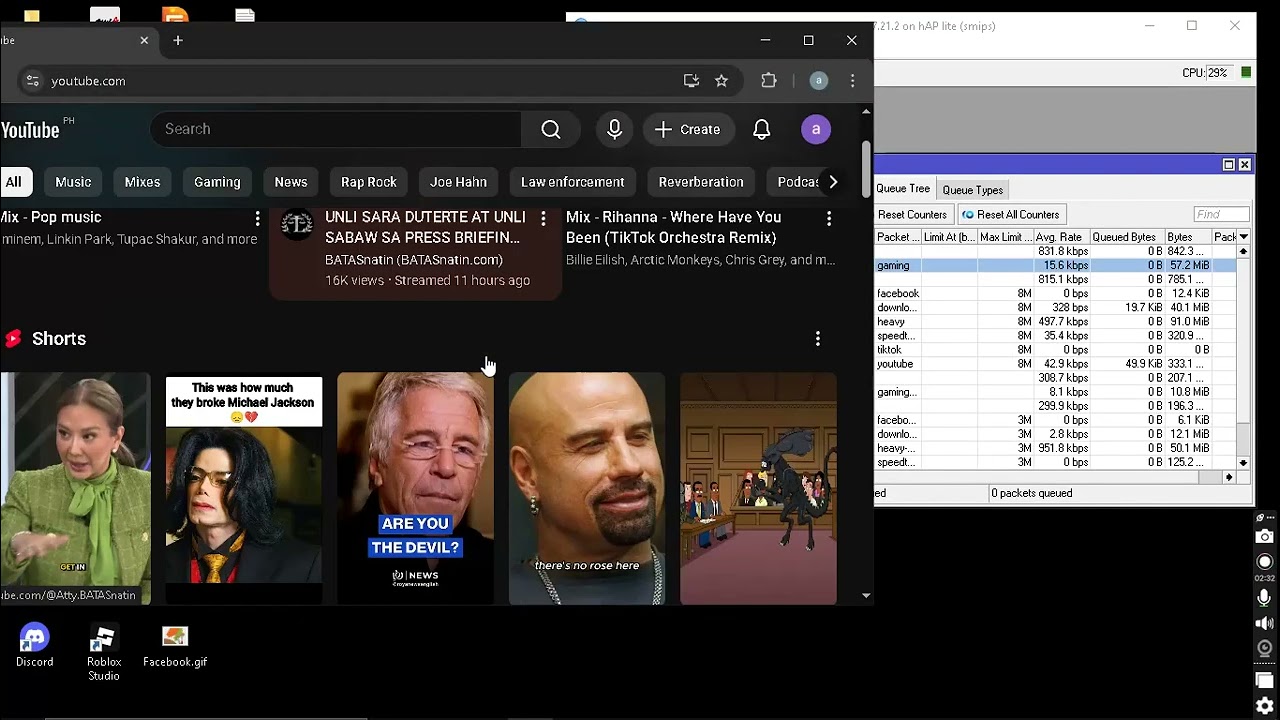The image size is (1280, 720).
Task: Select the Joe Hahn filter chip
Action: click(458, 182)
